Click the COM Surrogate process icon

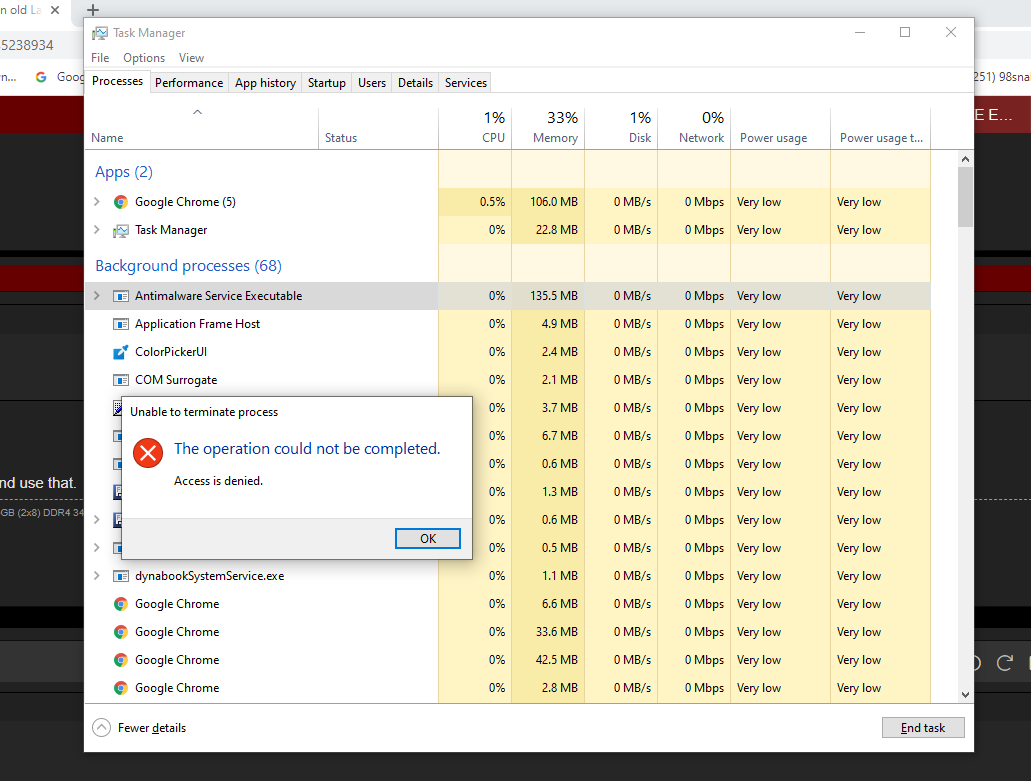(121, 380)
